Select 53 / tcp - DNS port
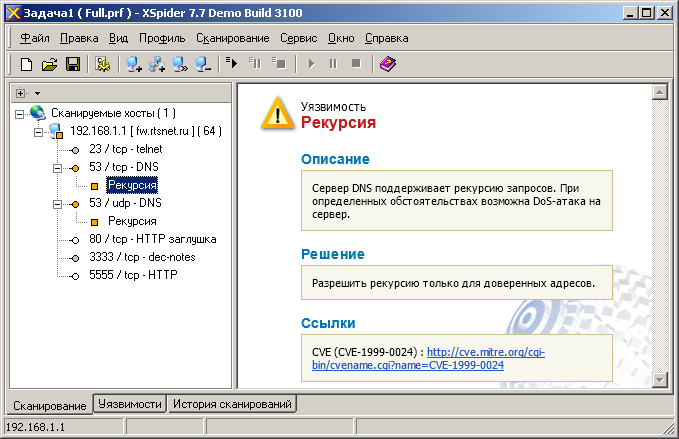 point(124,167)
